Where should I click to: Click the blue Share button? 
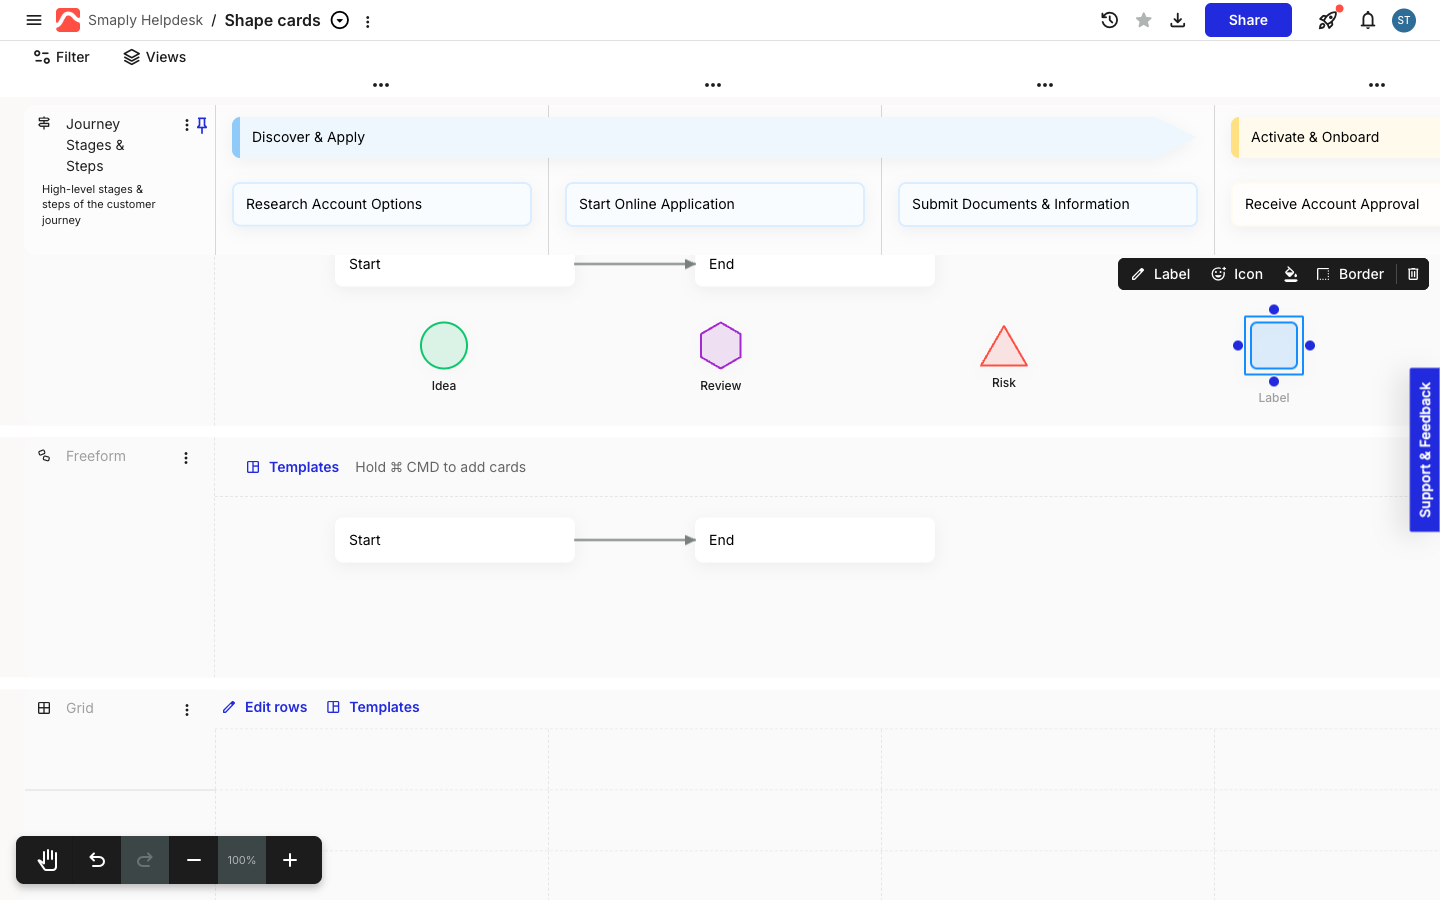pos(1248,20)
